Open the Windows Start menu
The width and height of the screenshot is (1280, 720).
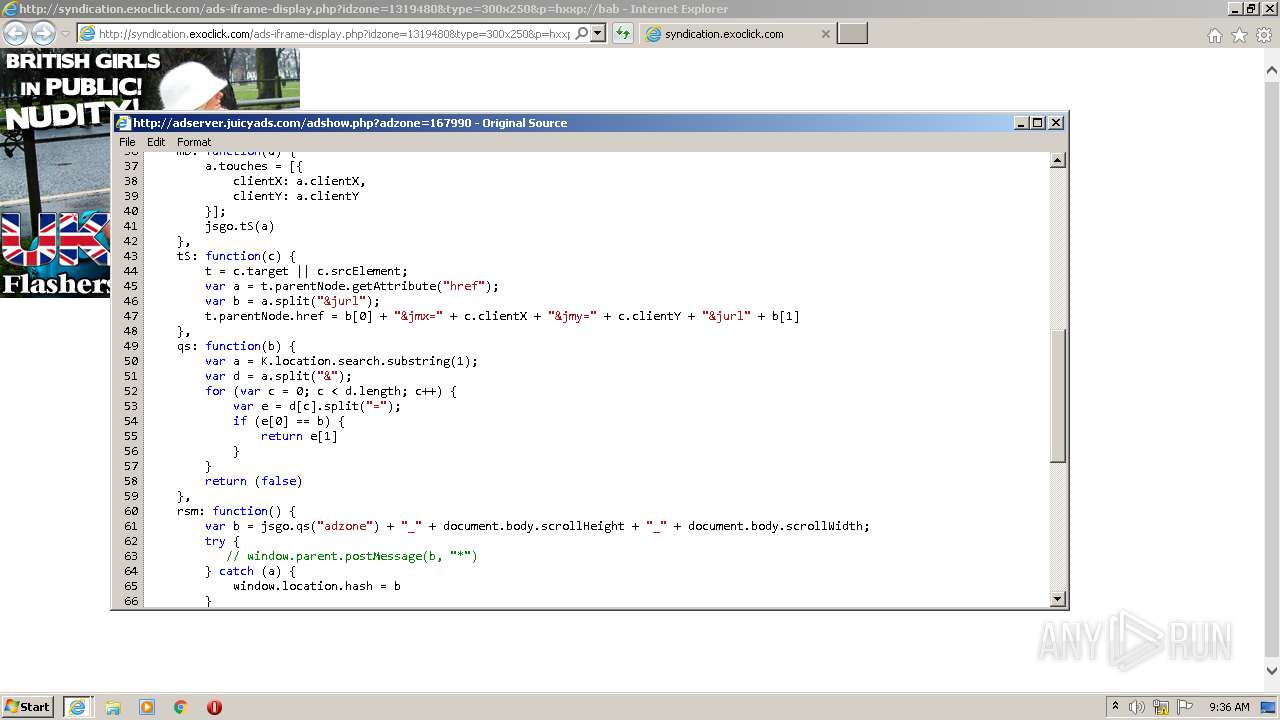tap(28, 706)
